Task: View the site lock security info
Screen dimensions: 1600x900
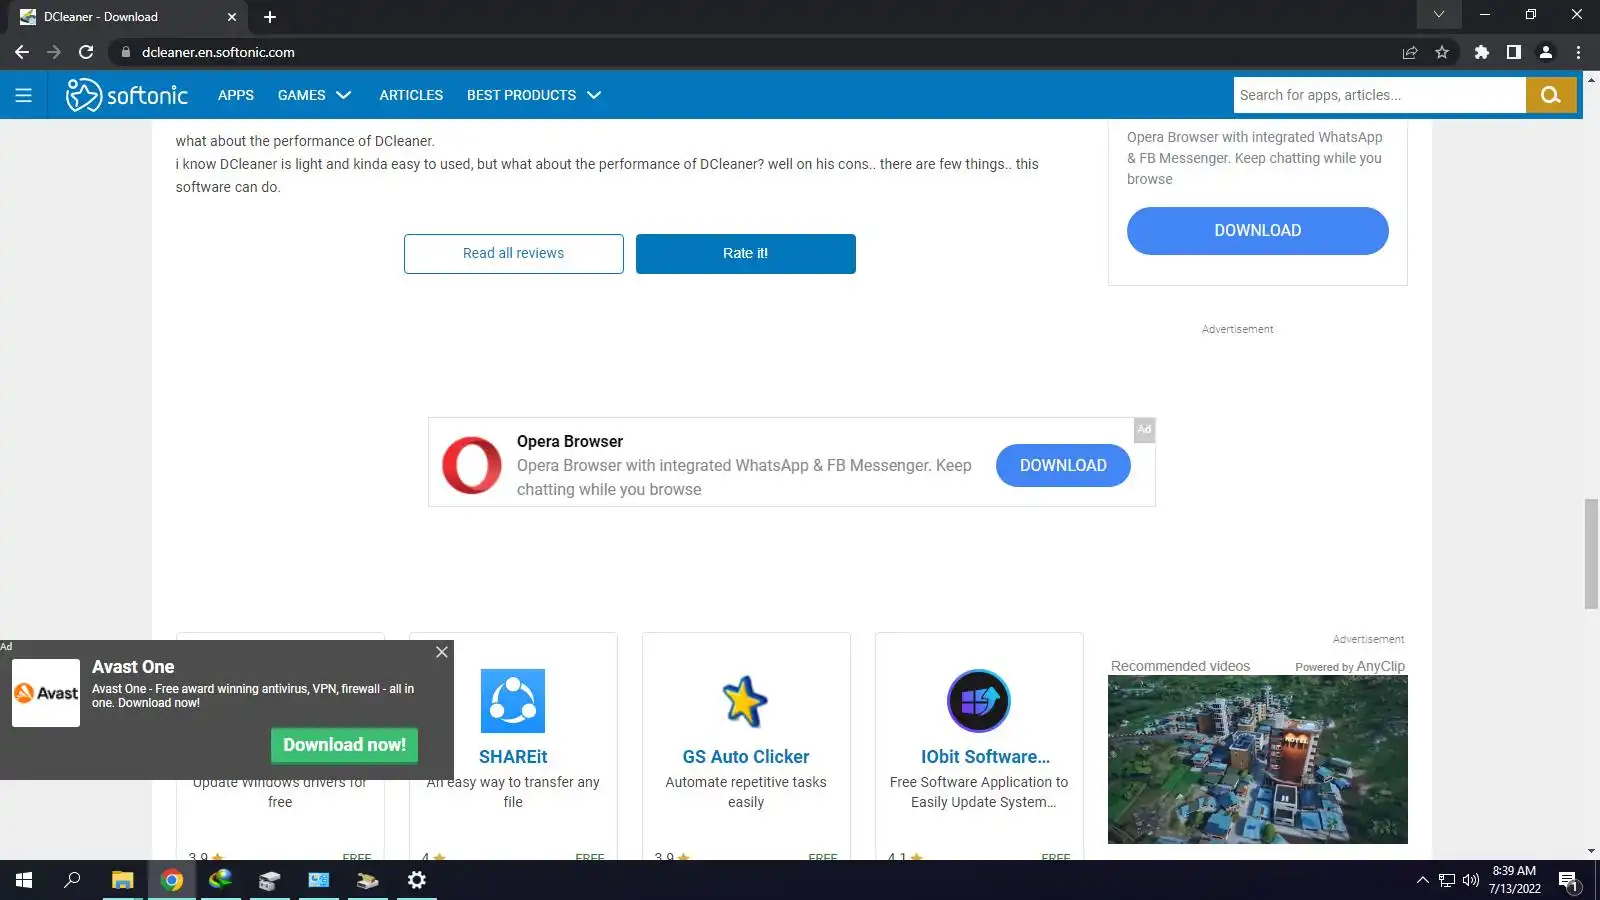Action: tap(126, 52)
